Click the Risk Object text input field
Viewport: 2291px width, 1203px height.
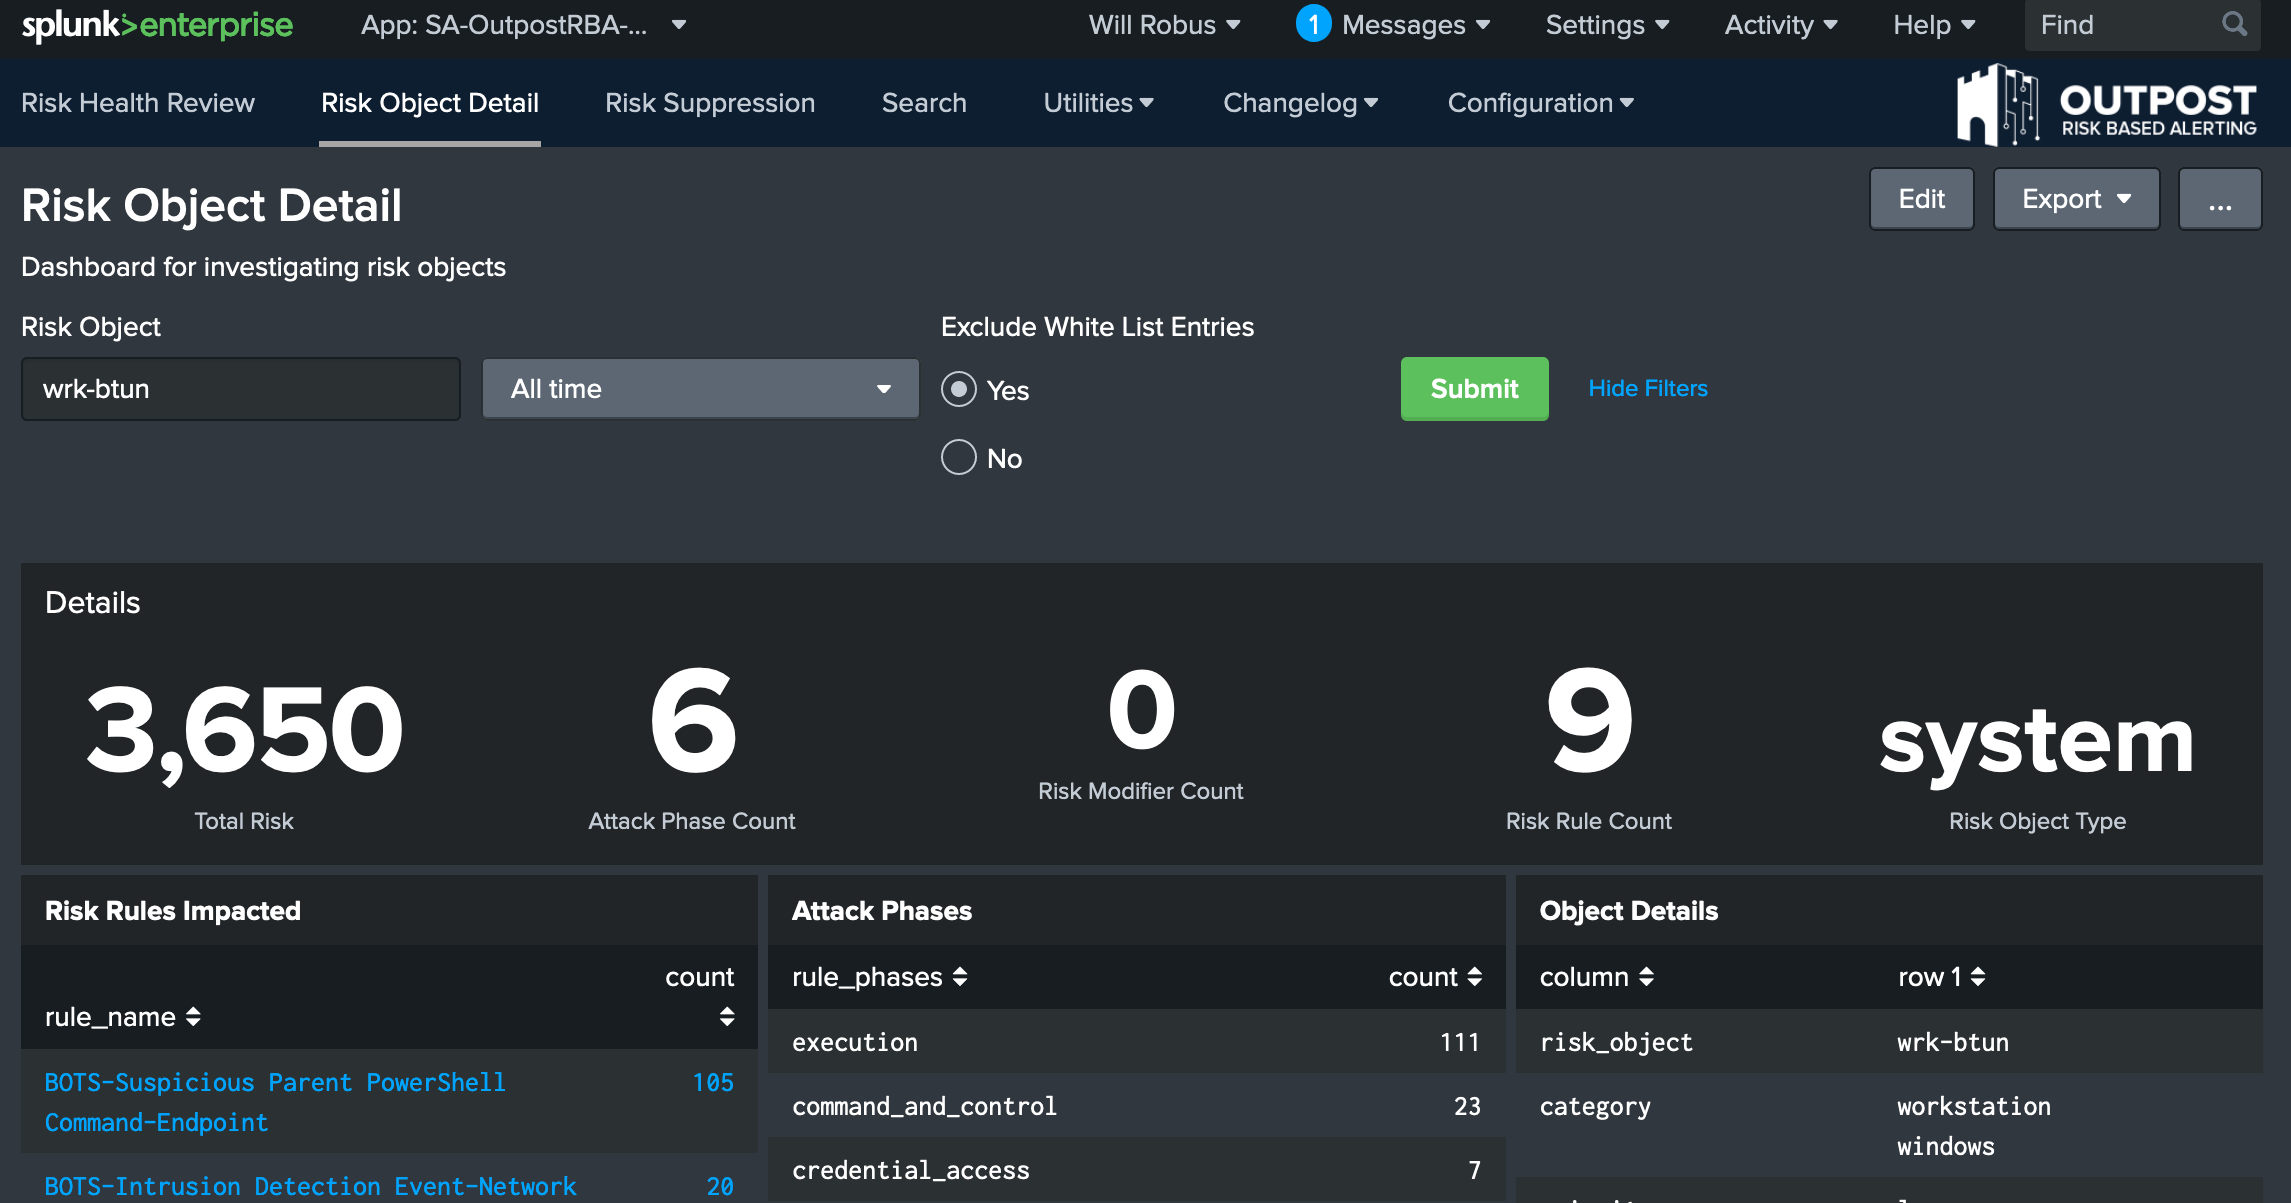point(241,389)
